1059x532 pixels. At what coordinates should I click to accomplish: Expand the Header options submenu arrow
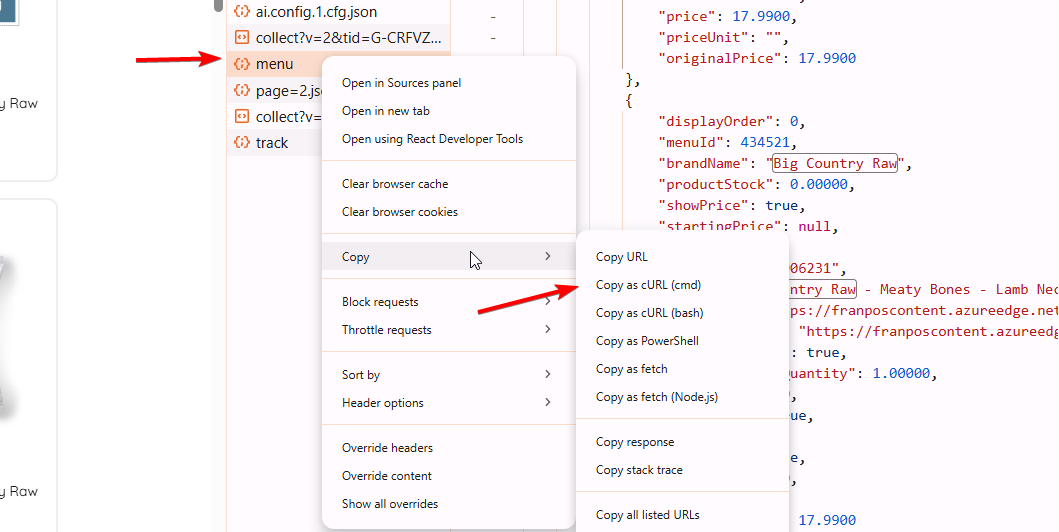coord(548,403)
